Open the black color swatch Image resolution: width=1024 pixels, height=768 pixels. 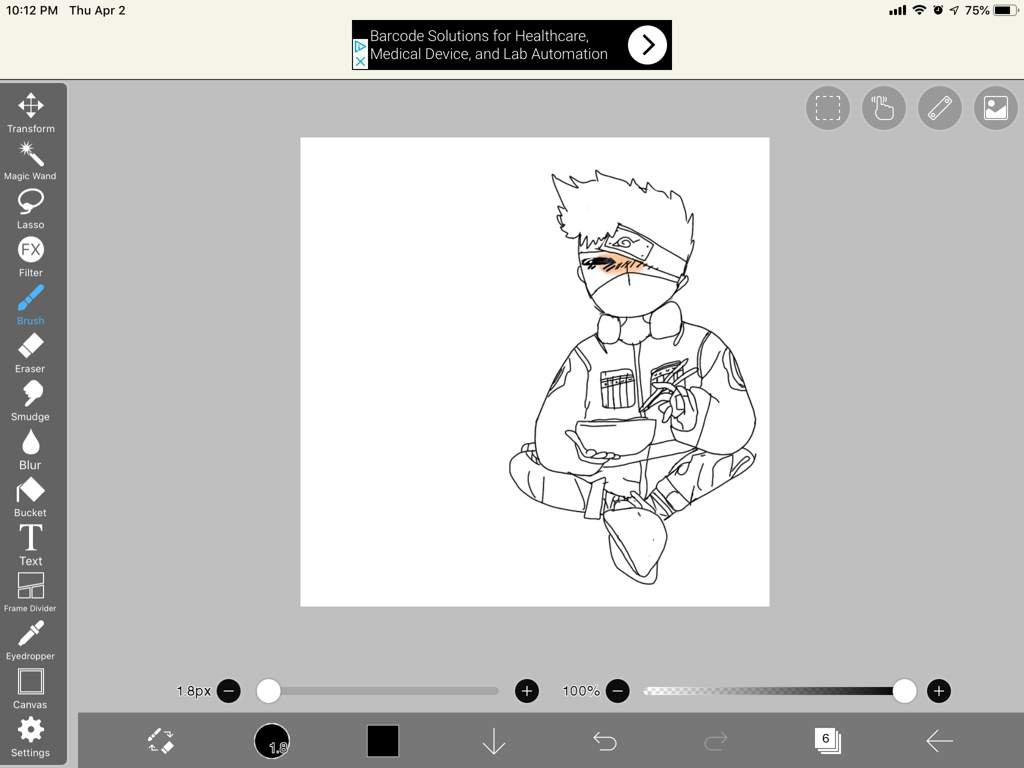pos(383,741)
